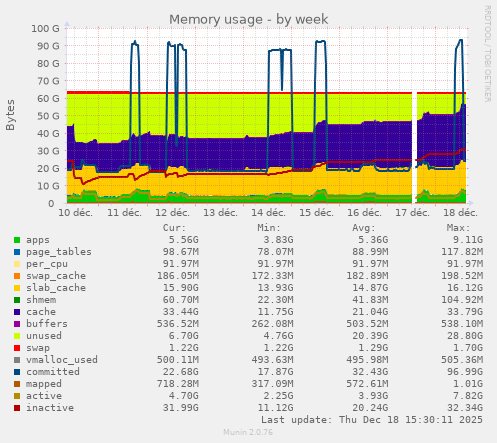The image size is (497, 443).
Task: Click the red swap legend swatch
Action: 17,348
